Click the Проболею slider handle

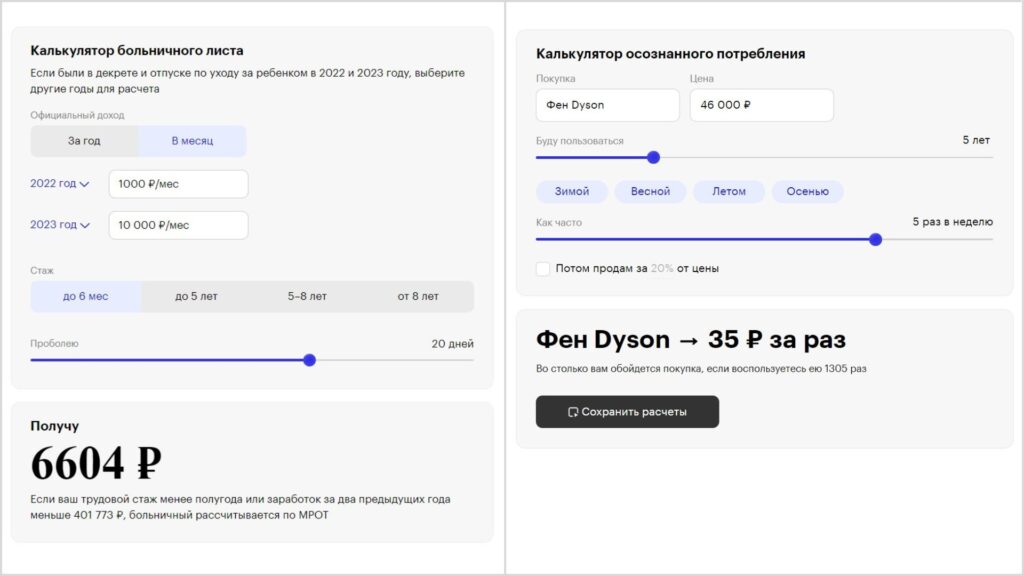tap(309, 359)
